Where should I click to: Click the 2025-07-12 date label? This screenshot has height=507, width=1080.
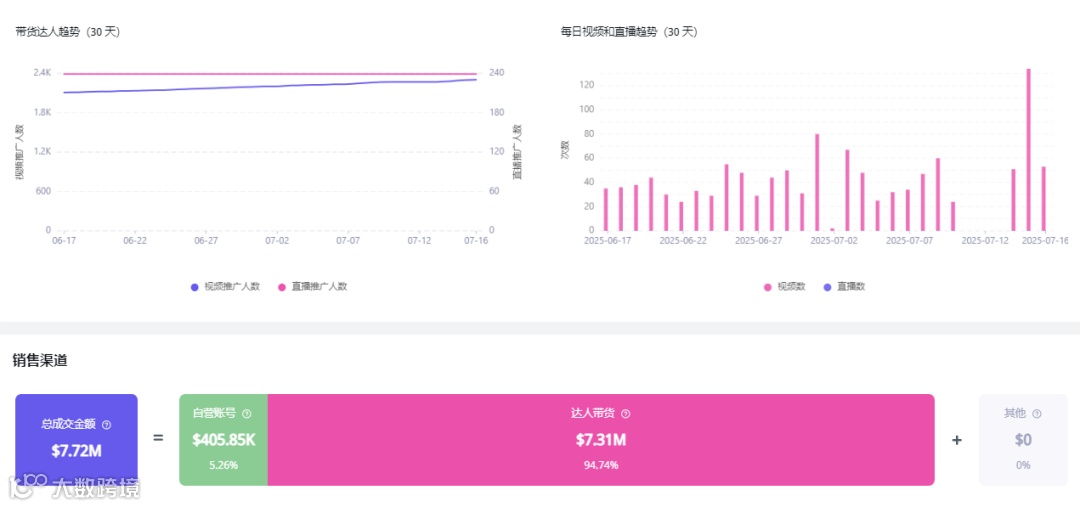[x=985, y=240]
